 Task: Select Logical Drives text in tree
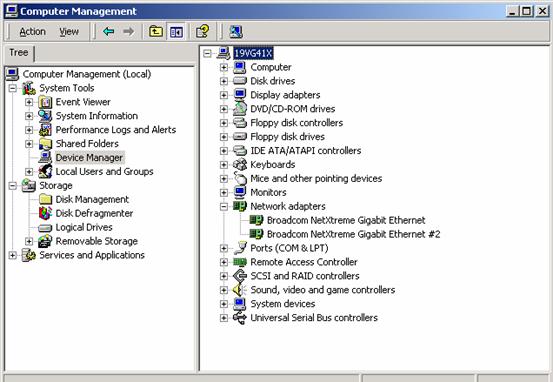tap(84, 228)
